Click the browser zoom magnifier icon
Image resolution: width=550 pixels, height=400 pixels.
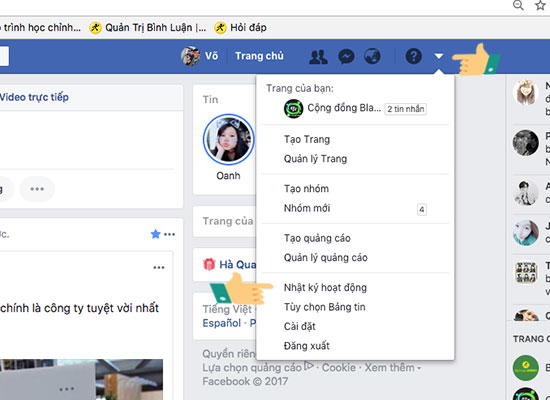pos(518,5)
